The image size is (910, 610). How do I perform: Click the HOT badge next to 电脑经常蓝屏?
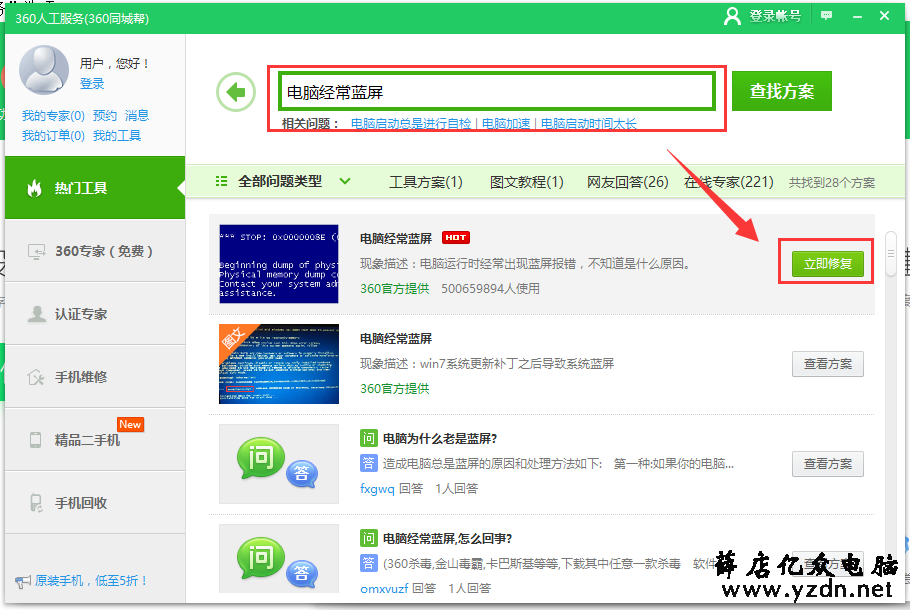(456, 237)
